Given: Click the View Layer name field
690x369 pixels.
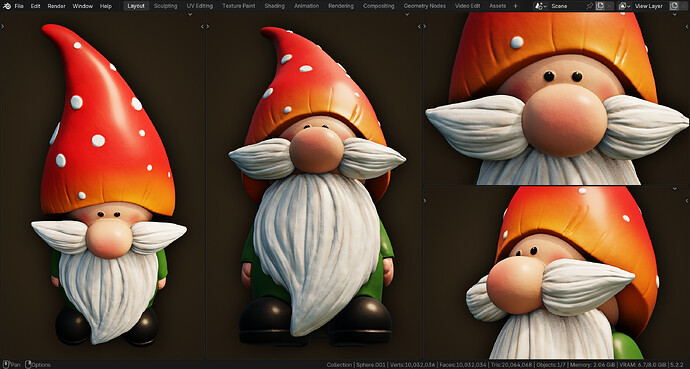Looking at the screenshot, I should point(650,6).
